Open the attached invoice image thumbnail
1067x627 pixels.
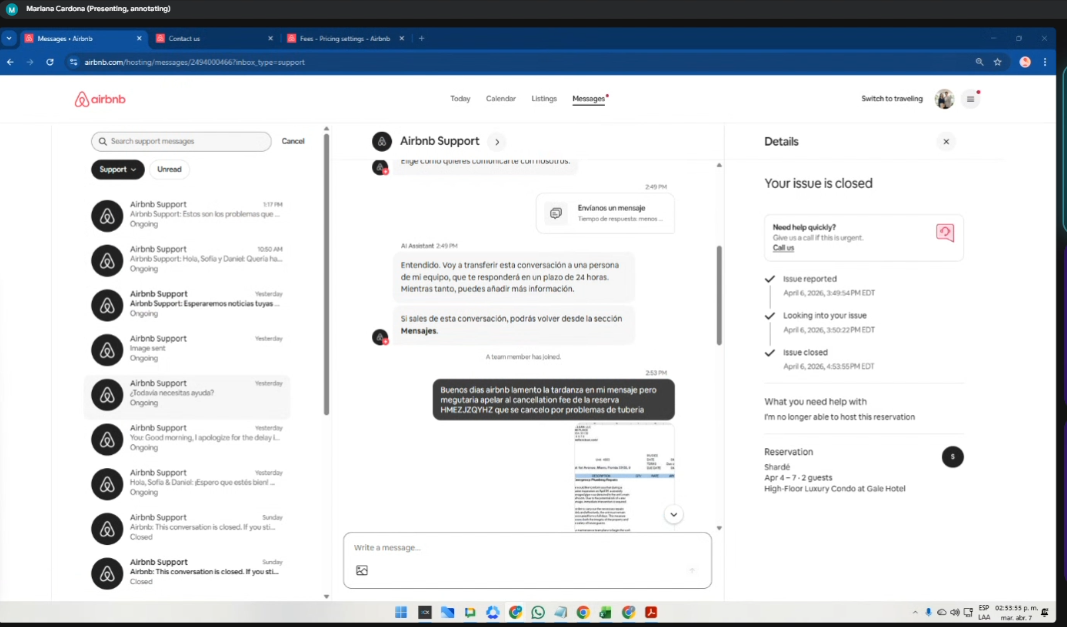click(624, 477)
